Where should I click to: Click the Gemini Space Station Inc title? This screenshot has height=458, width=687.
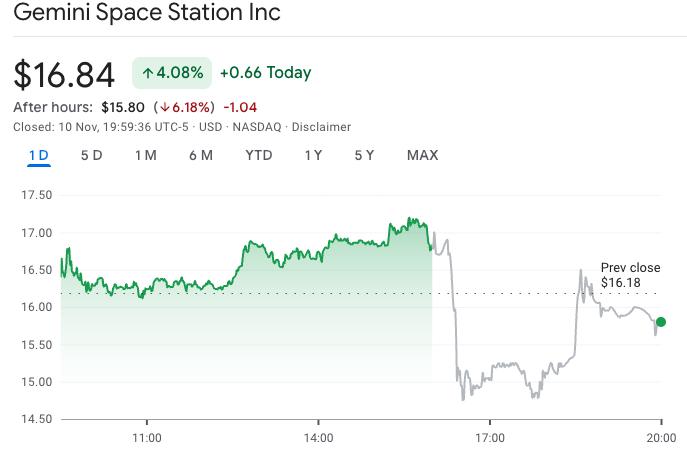[147, 13]
